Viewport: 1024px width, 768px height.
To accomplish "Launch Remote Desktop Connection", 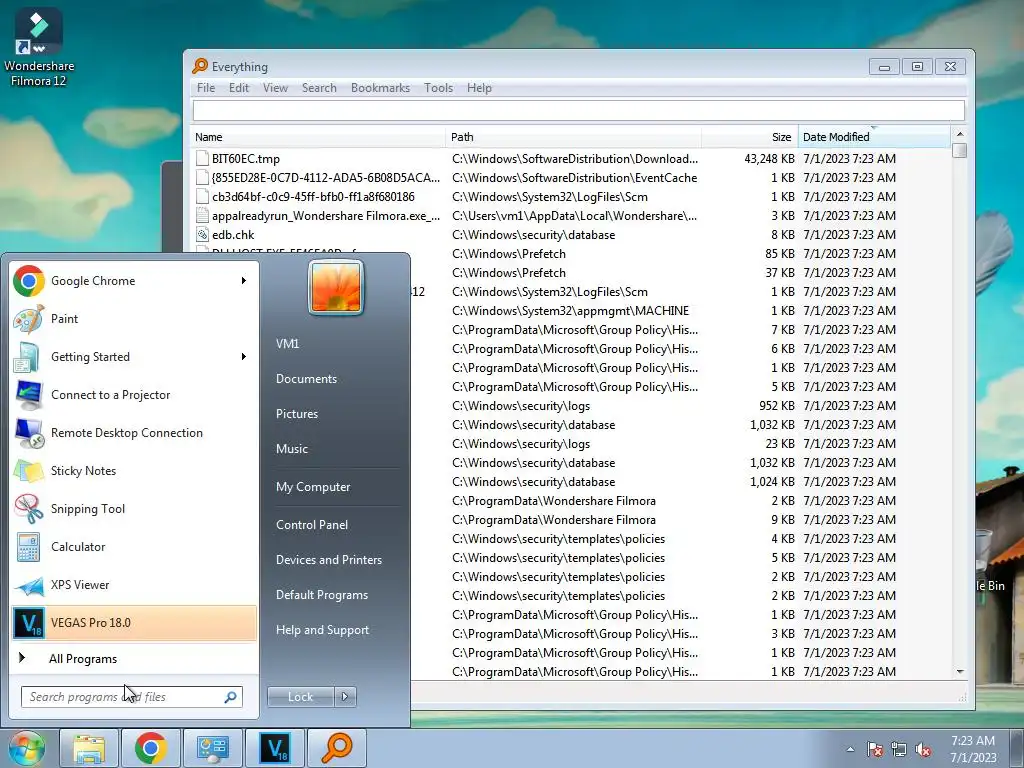I will tap(134, 432).
